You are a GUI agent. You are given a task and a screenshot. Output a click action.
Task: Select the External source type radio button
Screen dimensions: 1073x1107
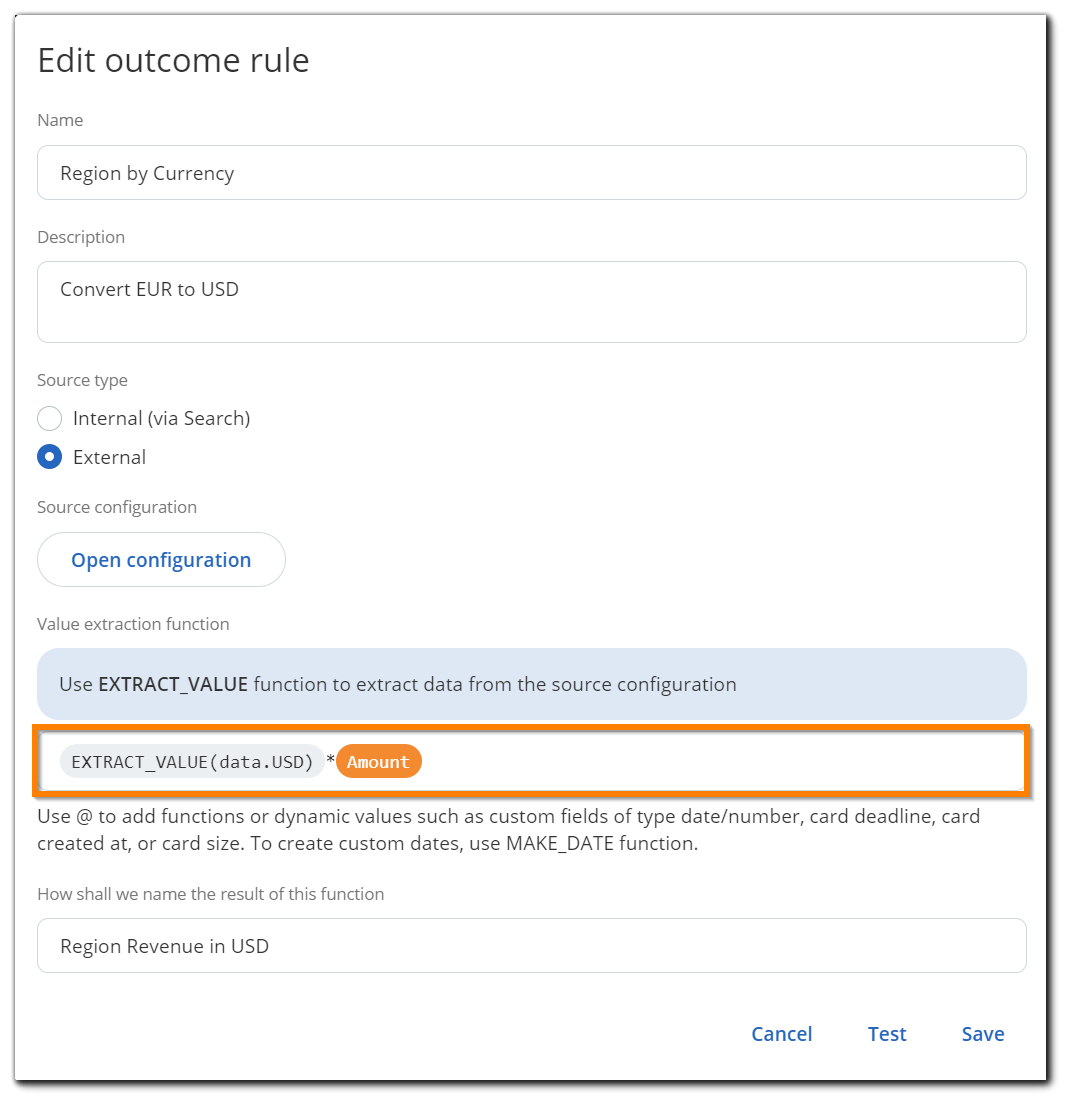tap(50, 457)
